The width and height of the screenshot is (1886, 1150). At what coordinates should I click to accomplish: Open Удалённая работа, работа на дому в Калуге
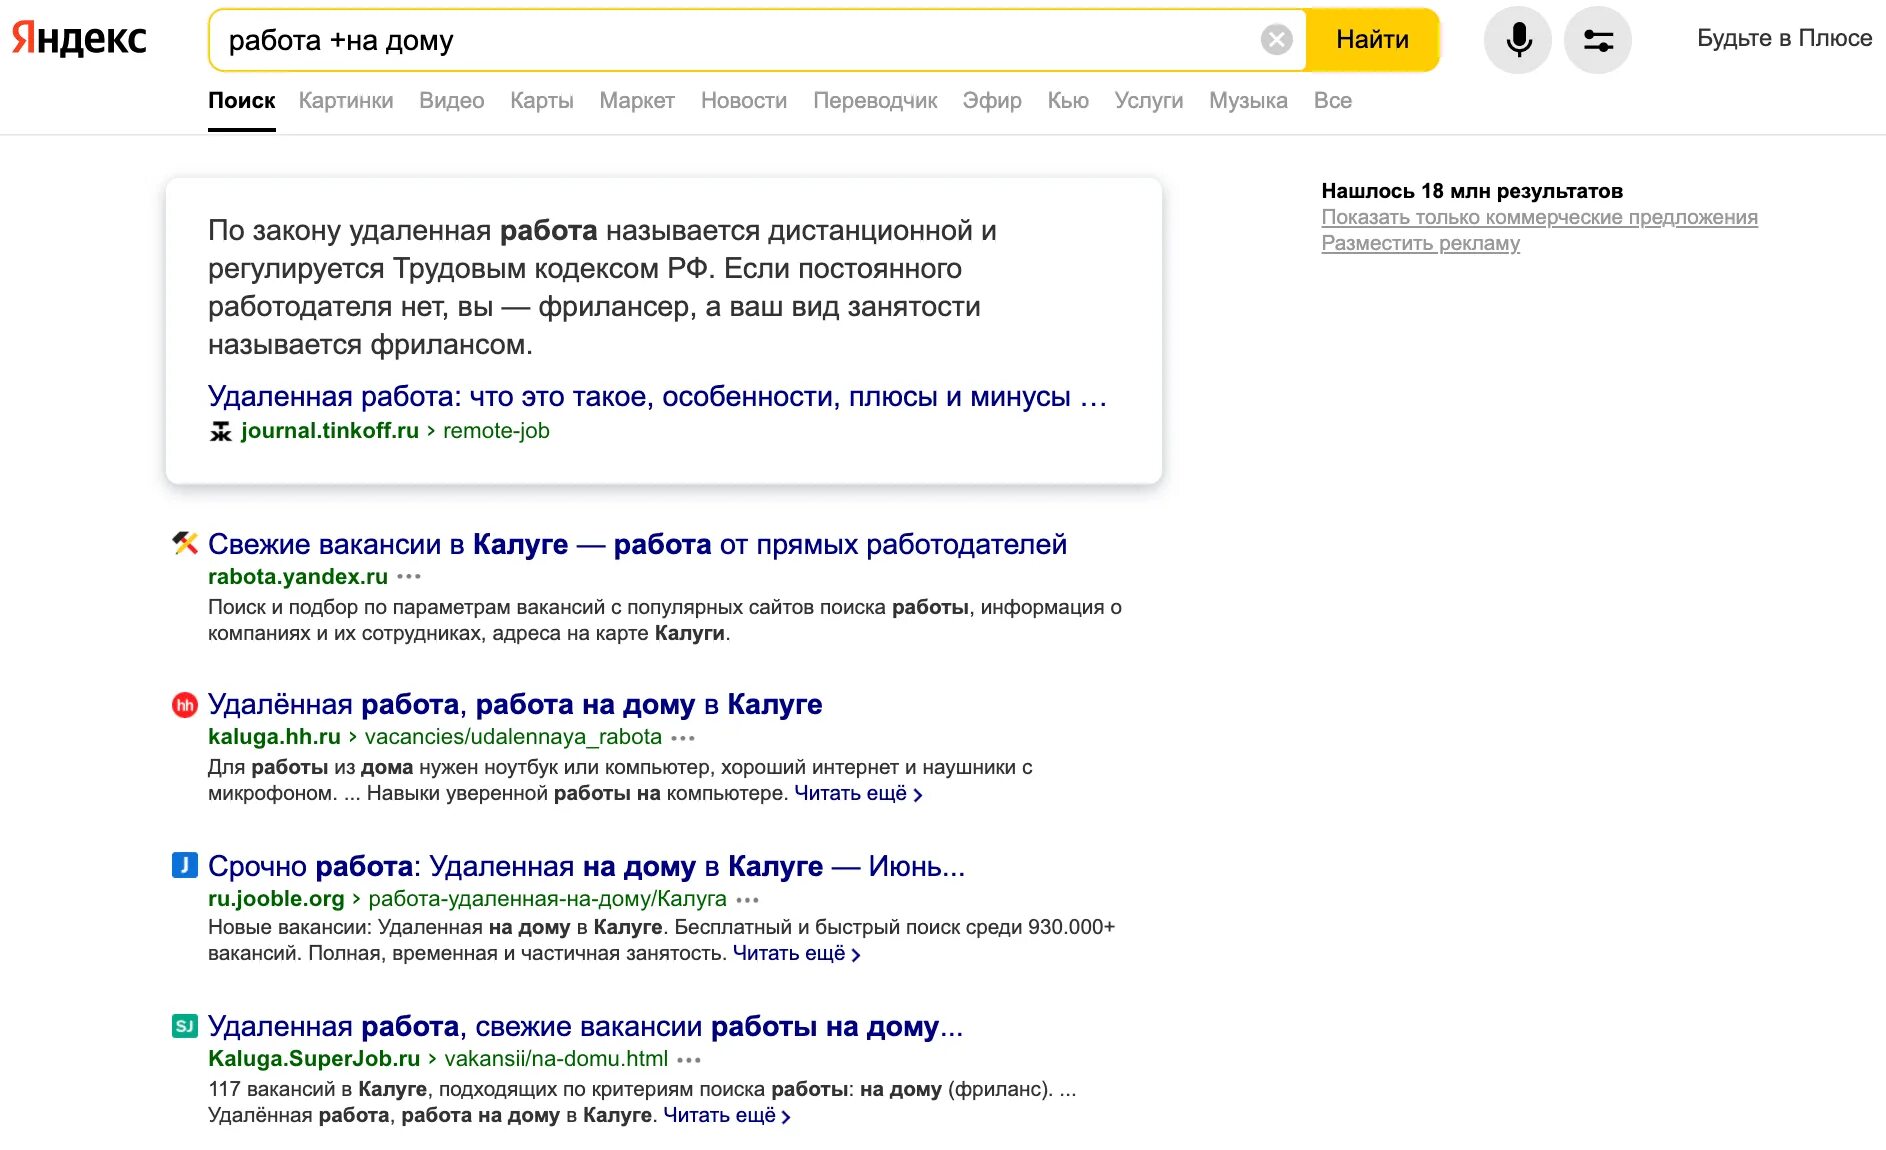(515, 704)
